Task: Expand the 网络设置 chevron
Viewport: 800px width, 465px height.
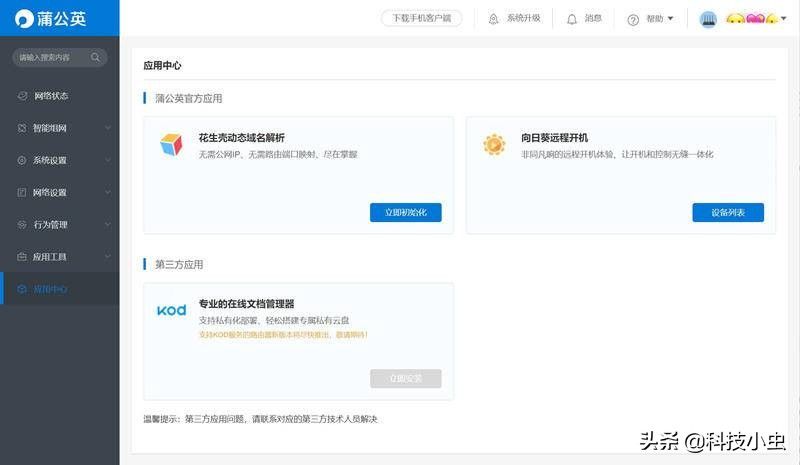Action: pos(108,192)
